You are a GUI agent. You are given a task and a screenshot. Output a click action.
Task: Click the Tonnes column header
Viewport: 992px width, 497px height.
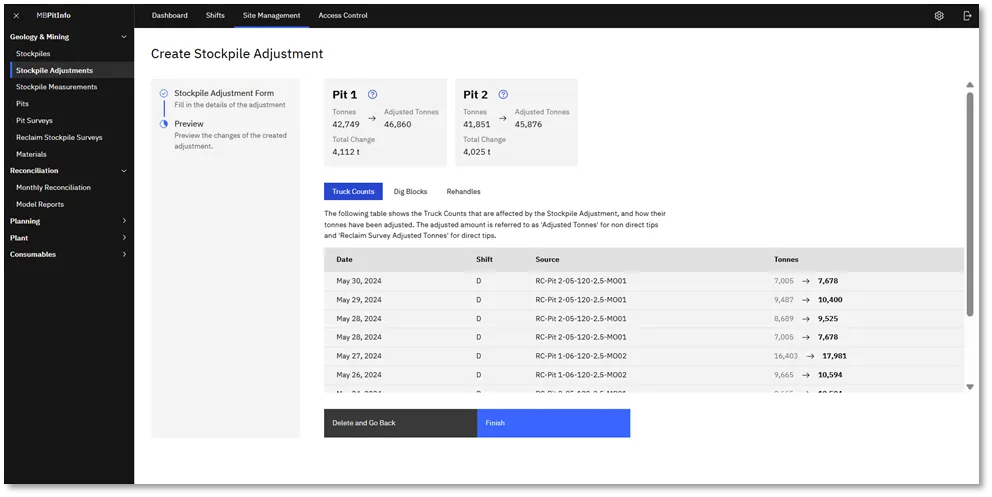(x=786, y=259)
